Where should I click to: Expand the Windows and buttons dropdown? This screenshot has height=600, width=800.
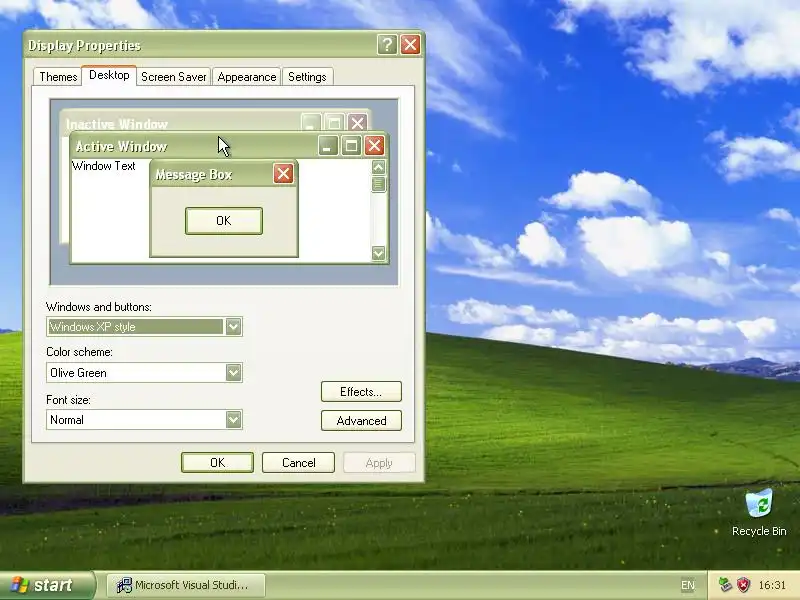(233, 327)
